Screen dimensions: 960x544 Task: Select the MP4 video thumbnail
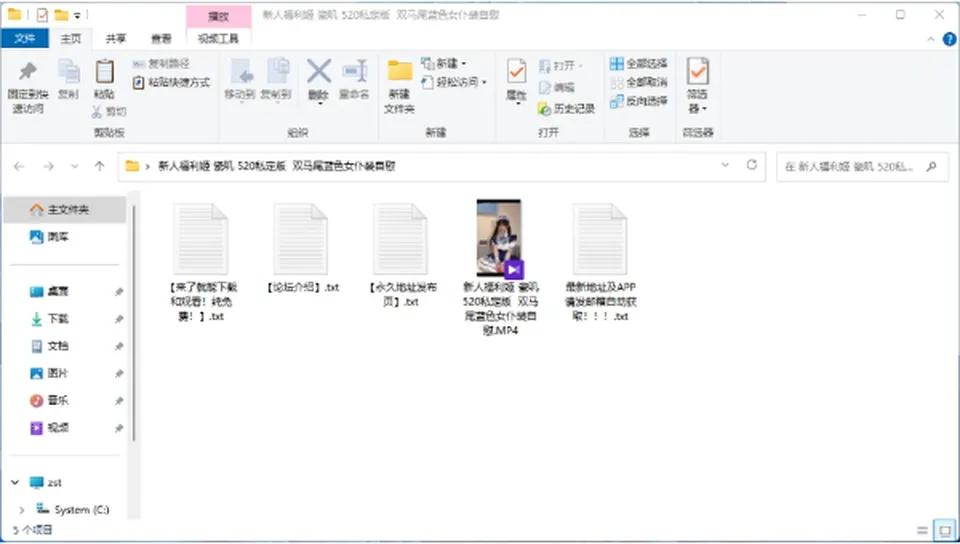(x=500, y=239)
